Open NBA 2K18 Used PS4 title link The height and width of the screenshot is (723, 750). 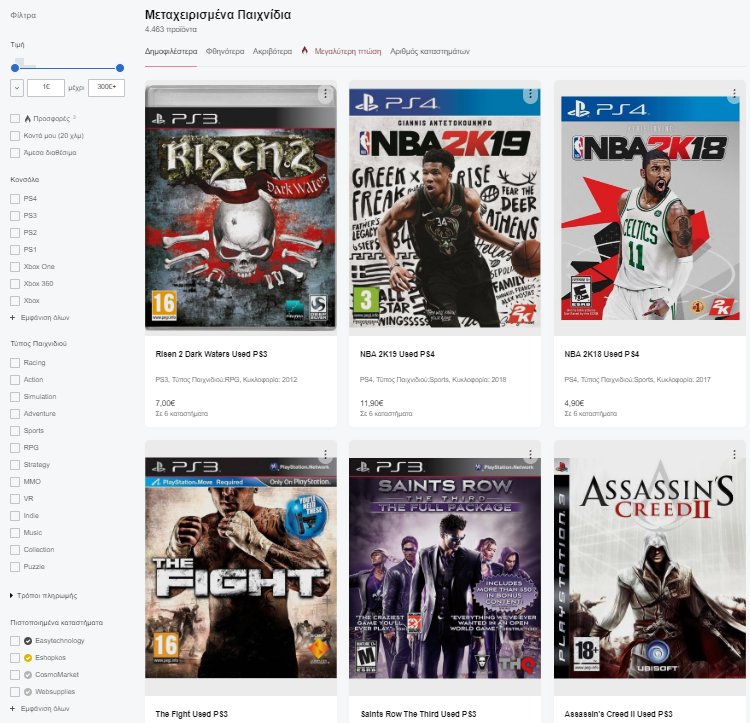click(x=601, y=354)
